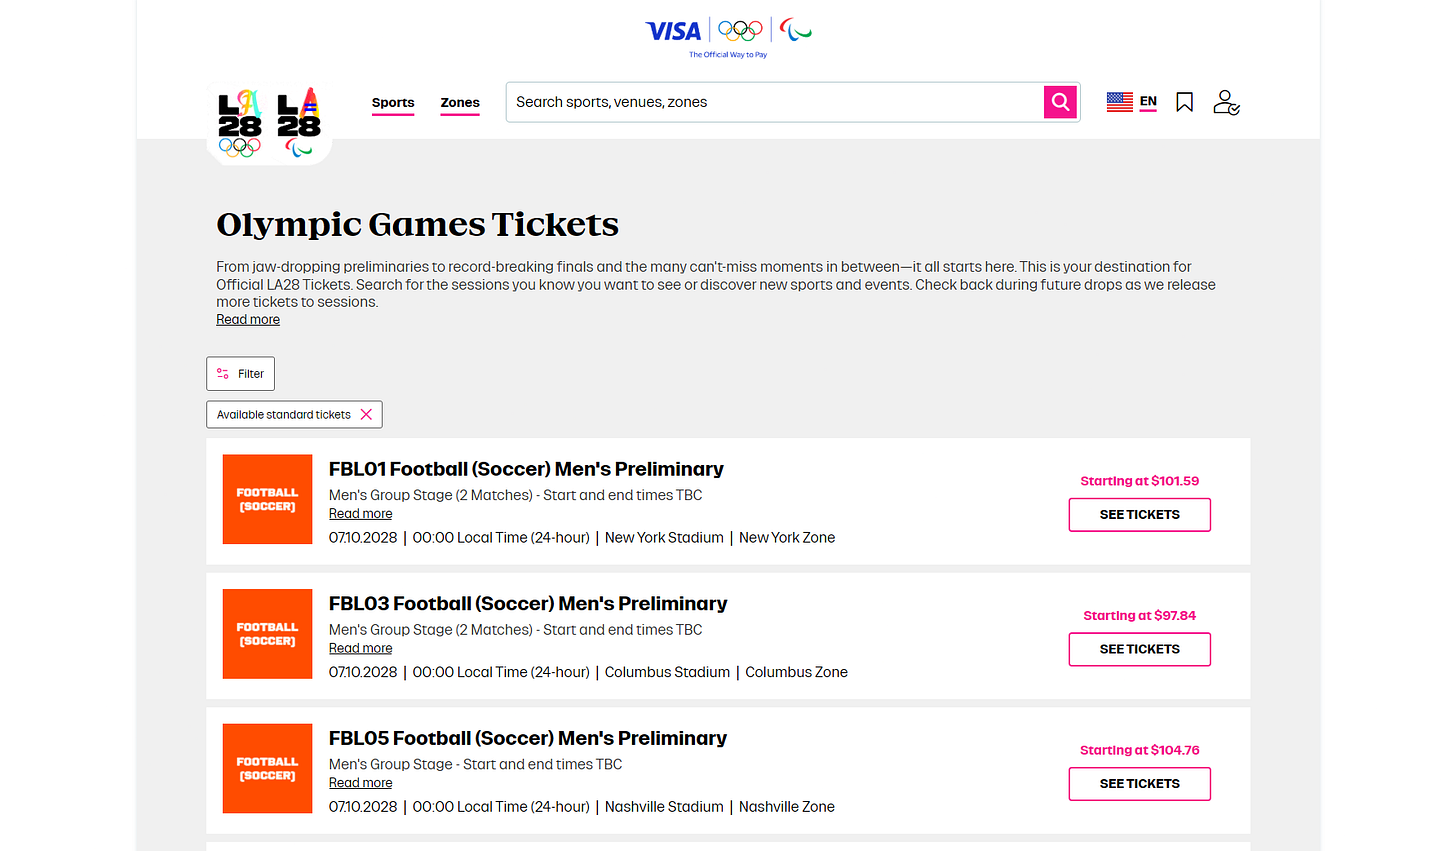The width and height of the screenshot is (1456, 851).
Task: Click the Starting at $104.76 price
Action: coord(1139,750)
